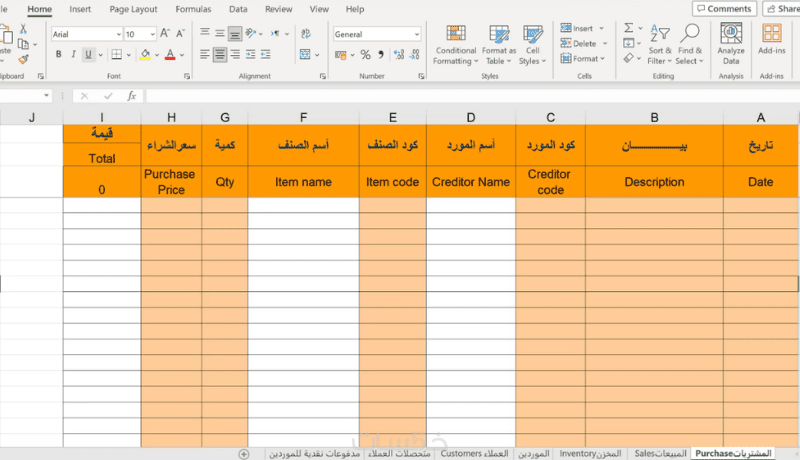Image resolution: width=800 pixels, height=460 pixels.
Task: Open Cell Styles gallery
Action: [532, 45]
